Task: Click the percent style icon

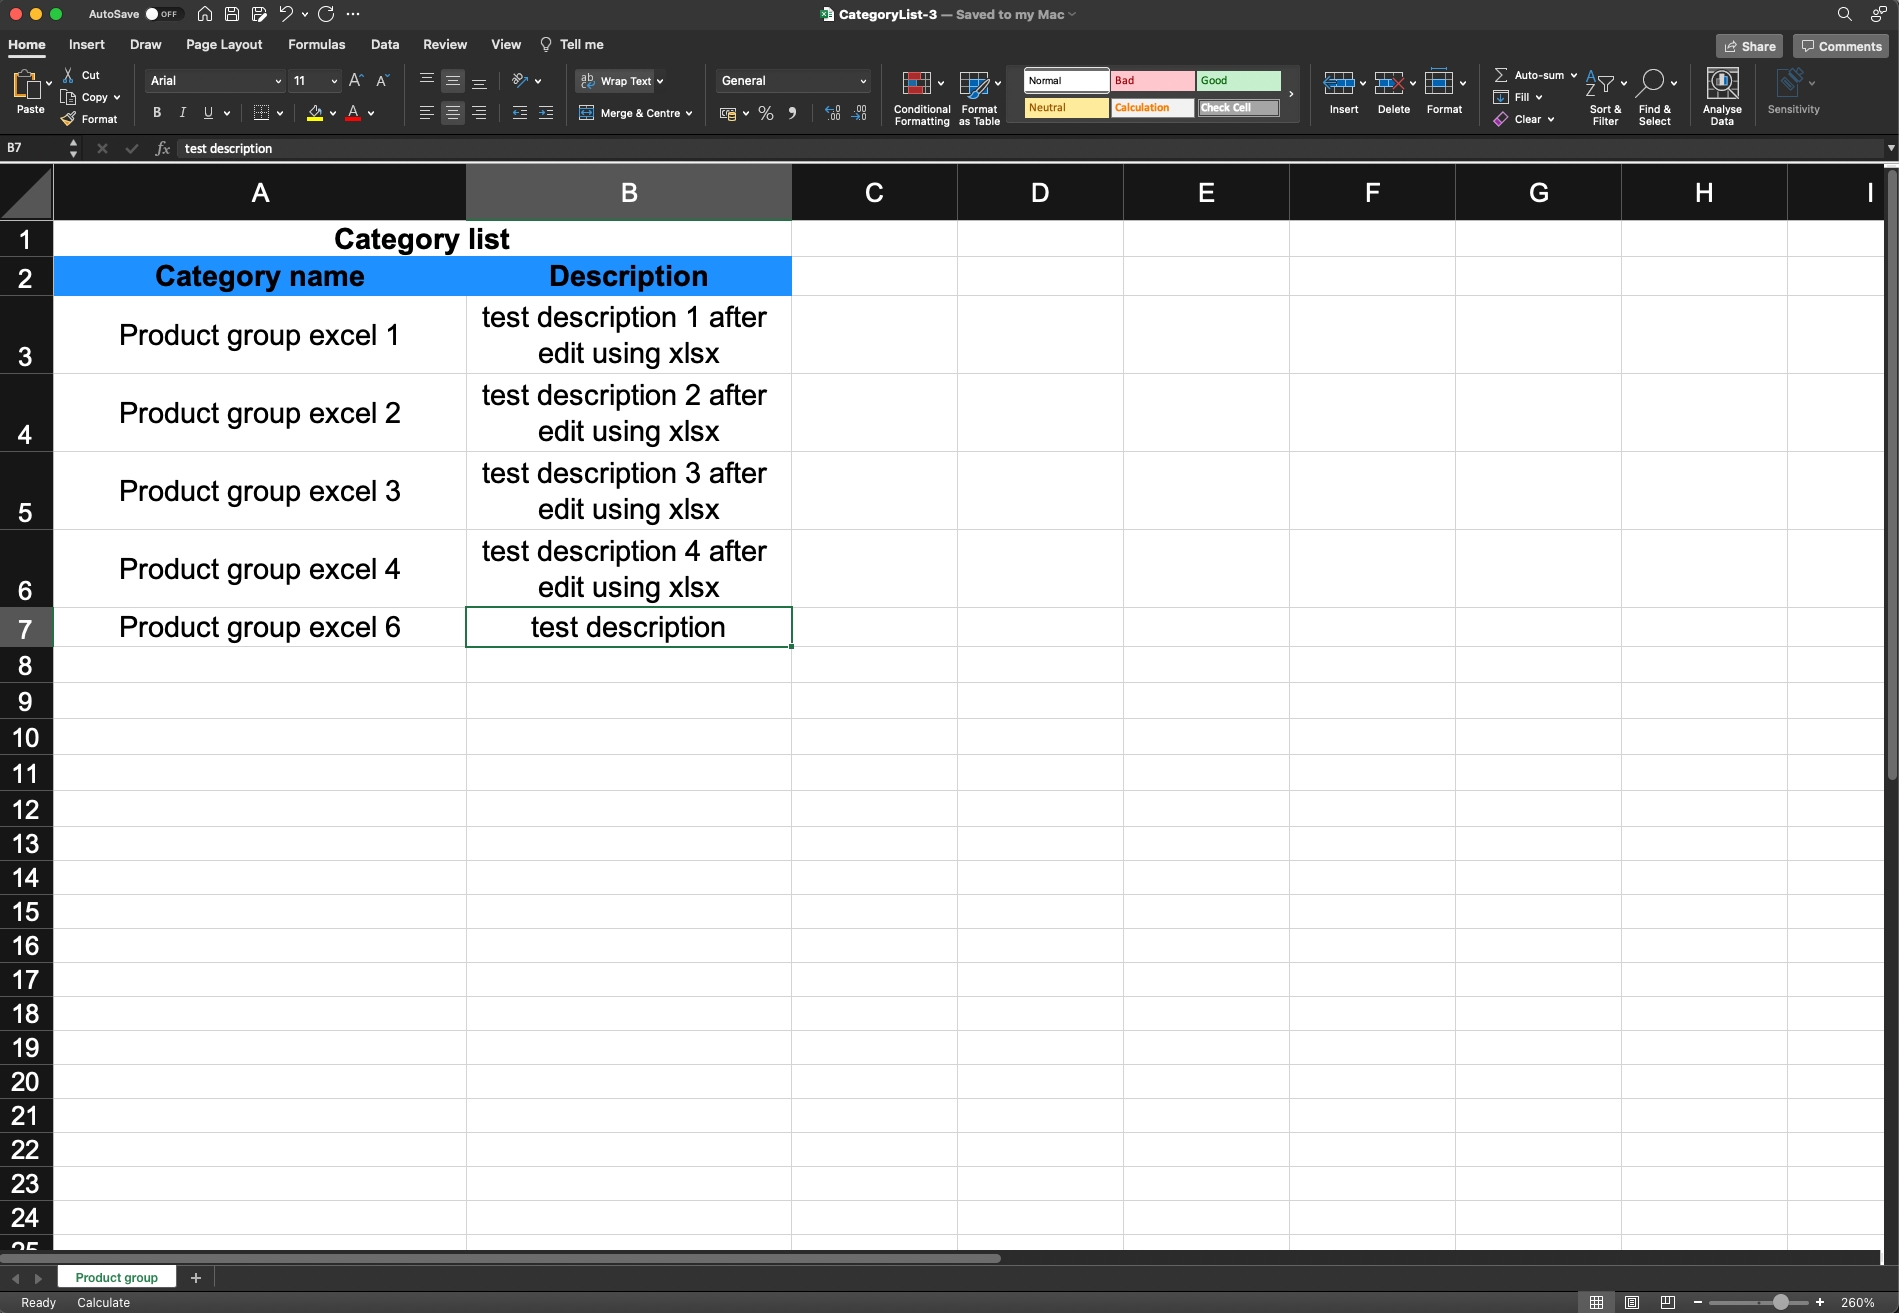Action: [x=766, y=114]
